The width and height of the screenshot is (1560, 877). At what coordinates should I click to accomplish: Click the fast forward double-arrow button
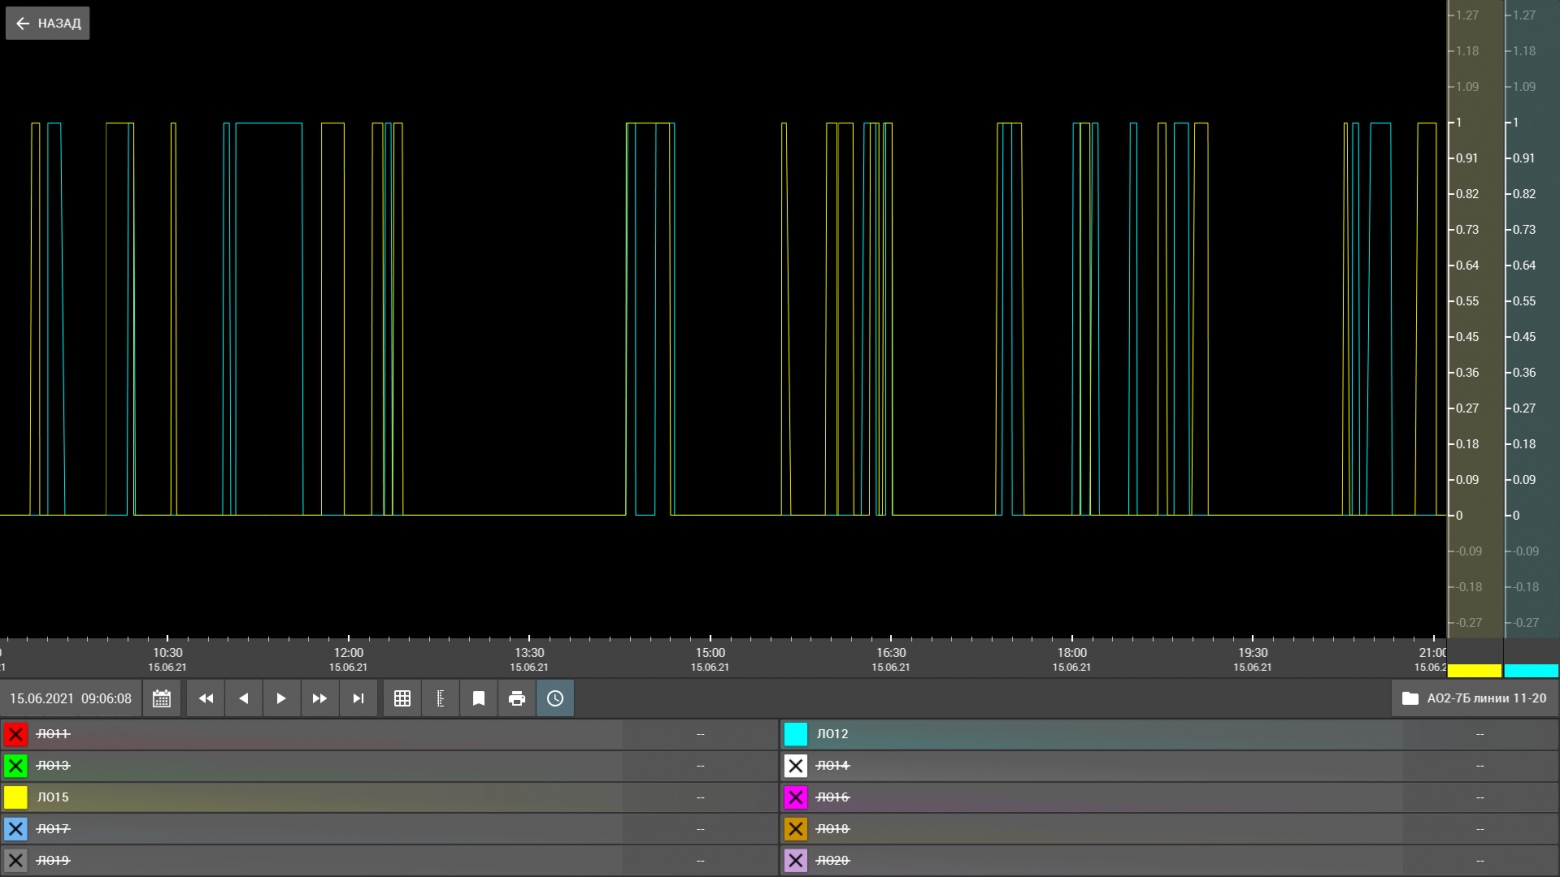tap(319, 698)
